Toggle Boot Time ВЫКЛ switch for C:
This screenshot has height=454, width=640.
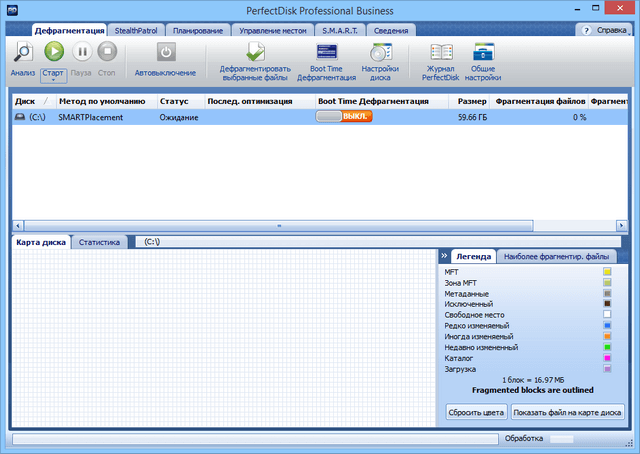click(344, 117)
